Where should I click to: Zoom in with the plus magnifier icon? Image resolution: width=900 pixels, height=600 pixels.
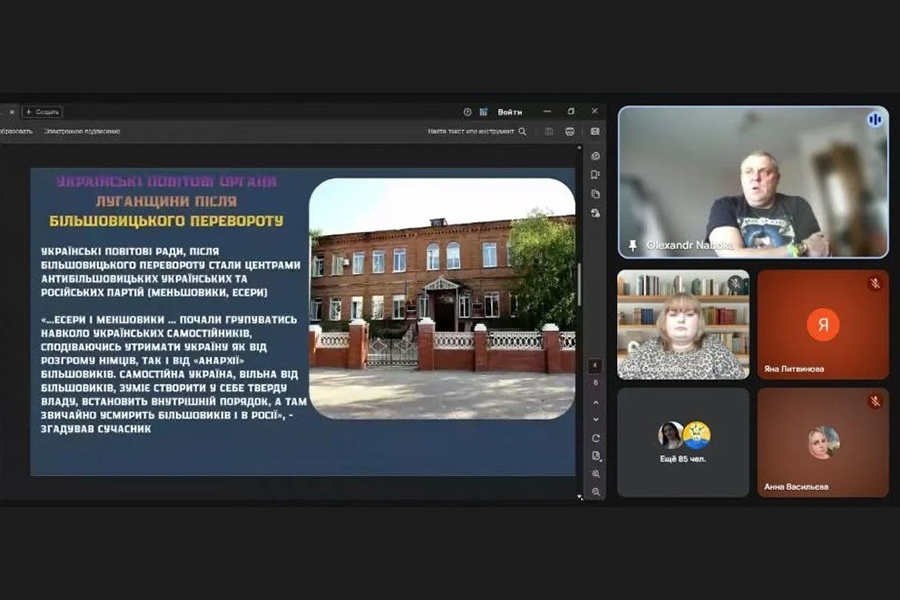point(595,474)
